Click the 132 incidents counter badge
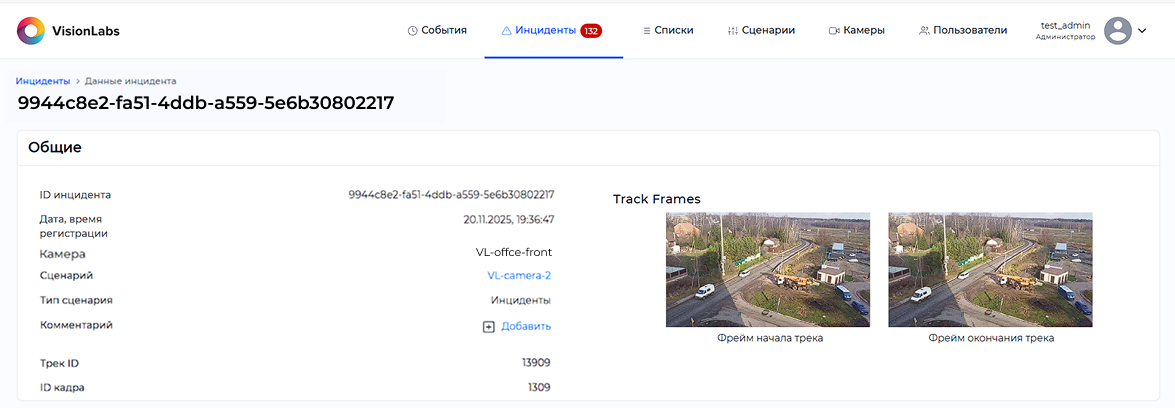1175x408 pixels. pos(591,31)
